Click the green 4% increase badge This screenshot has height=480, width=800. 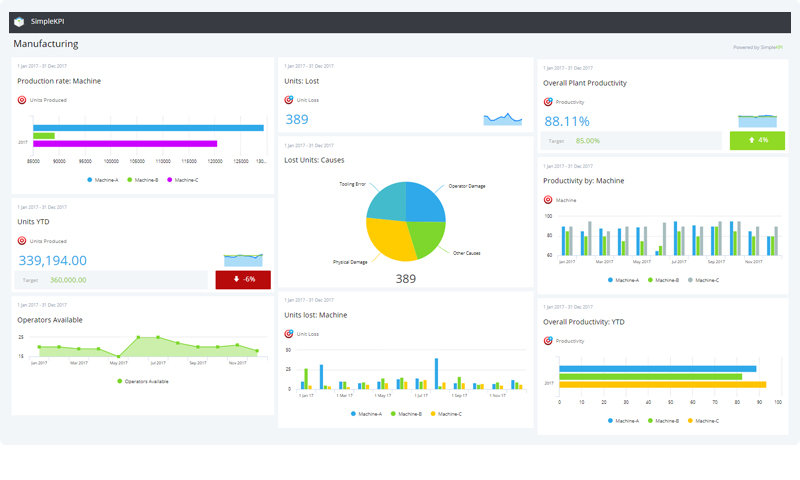757,141
